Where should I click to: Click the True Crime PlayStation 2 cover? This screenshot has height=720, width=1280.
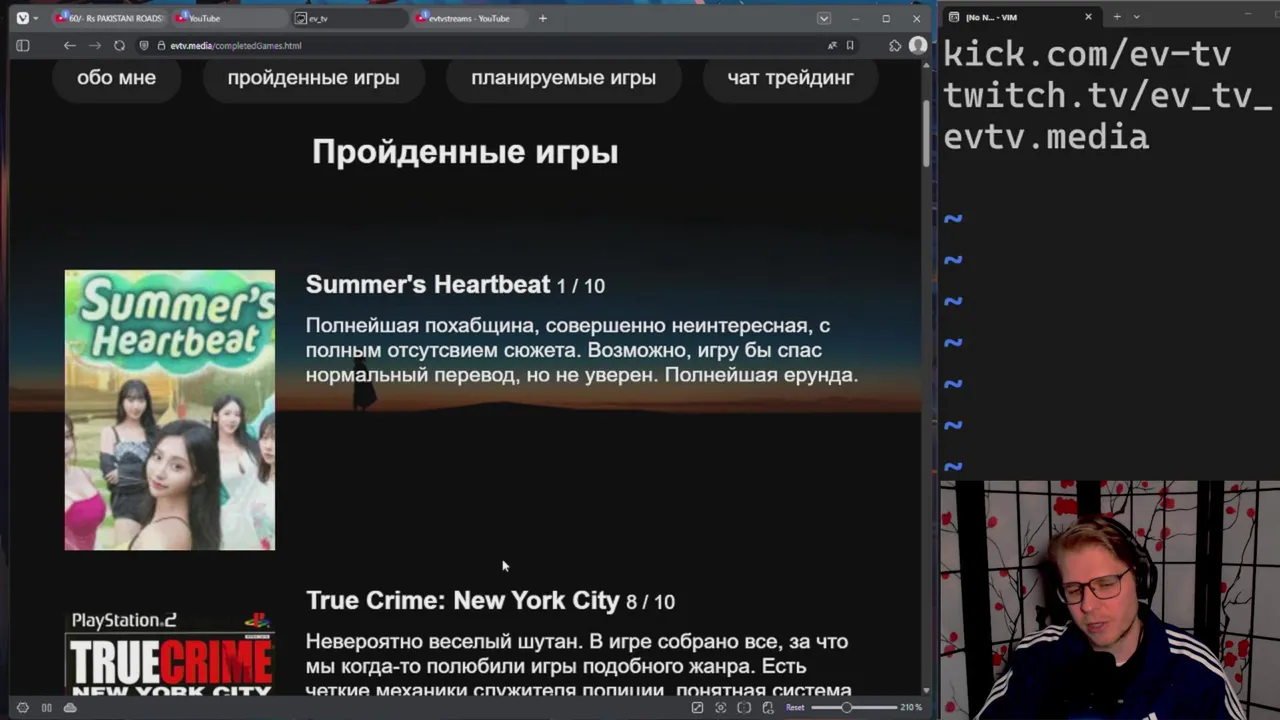(170, 653)
